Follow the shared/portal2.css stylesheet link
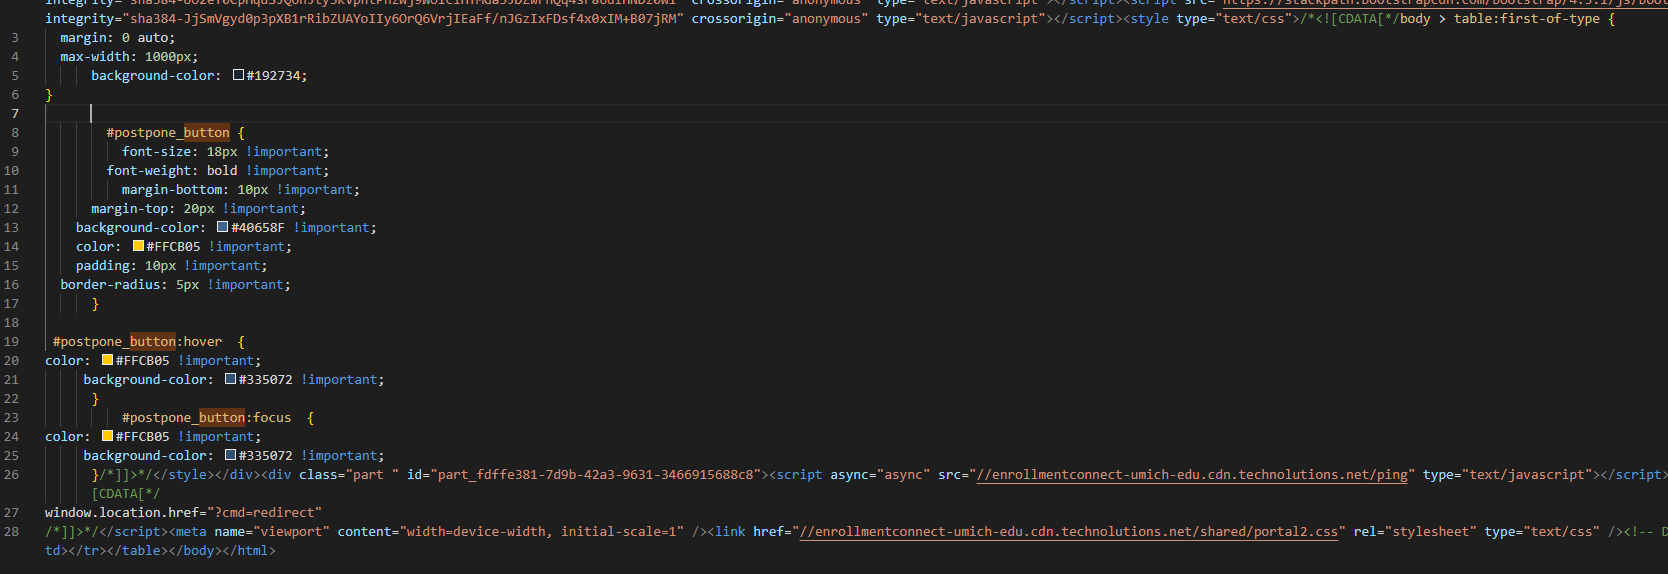This screenshot has height=574, width=1668. tap(1069, 531)
